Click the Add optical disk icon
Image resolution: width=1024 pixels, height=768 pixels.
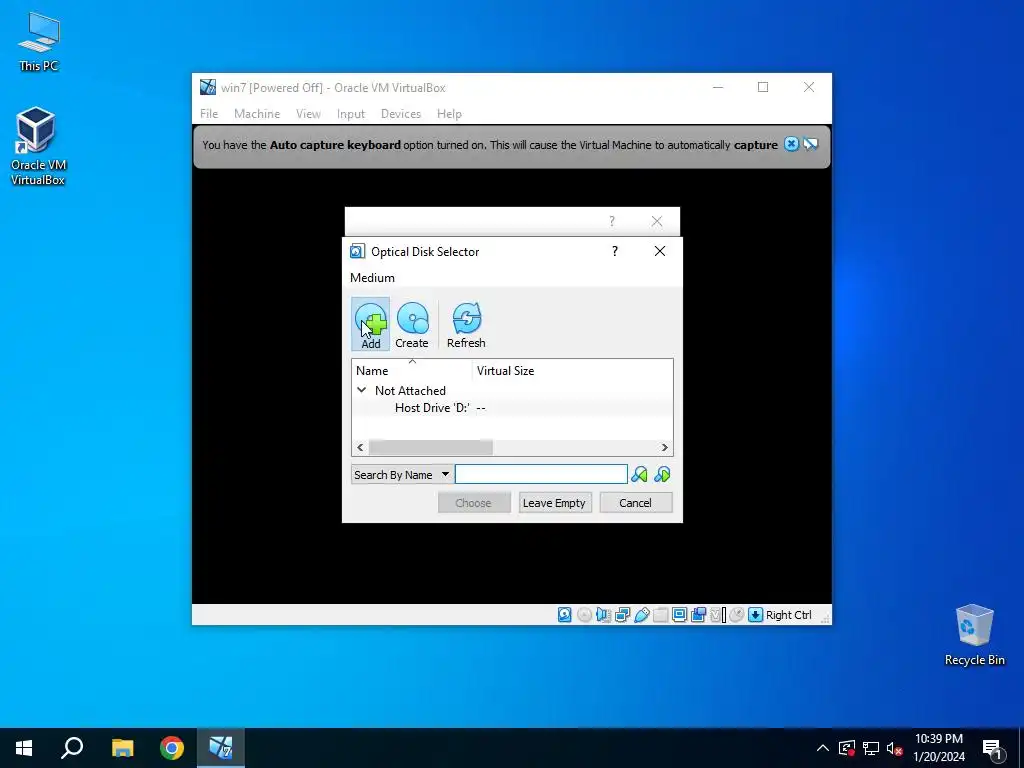370,324
